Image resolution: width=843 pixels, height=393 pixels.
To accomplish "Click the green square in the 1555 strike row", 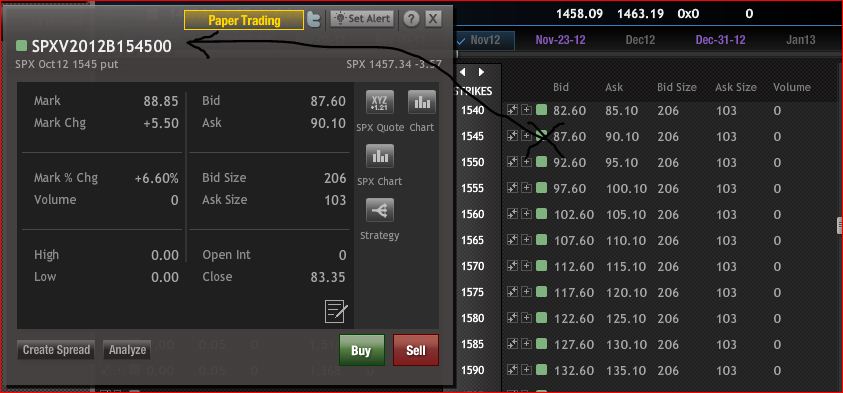I will [541, 188].
